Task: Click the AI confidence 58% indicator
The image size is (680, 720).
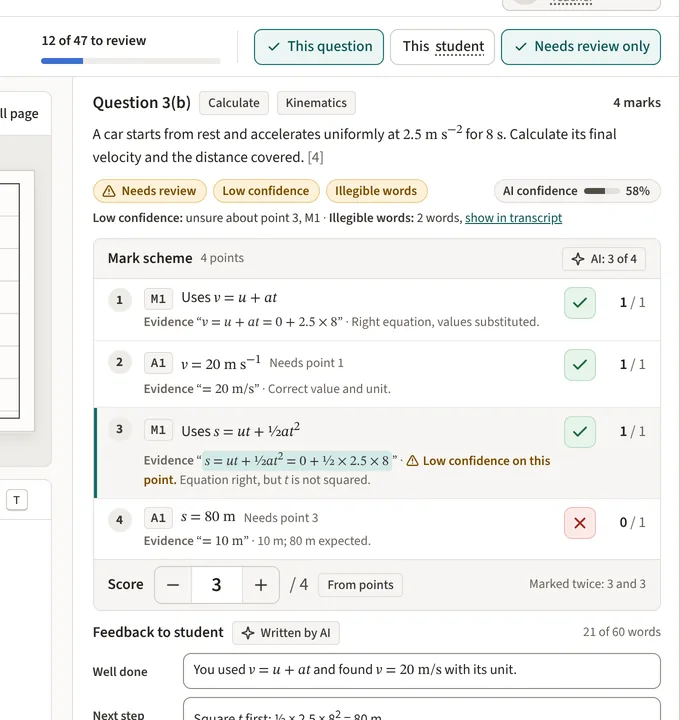Action: [577, 191]
